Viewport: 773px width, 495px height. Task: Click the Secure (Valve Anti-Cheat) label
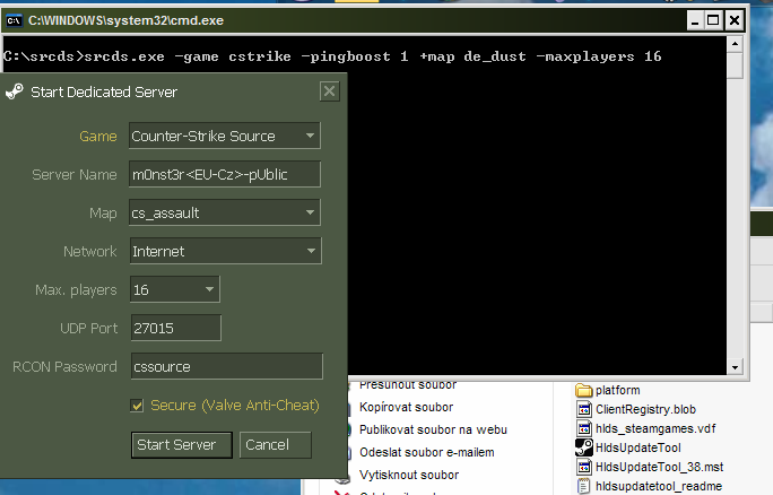235,405
